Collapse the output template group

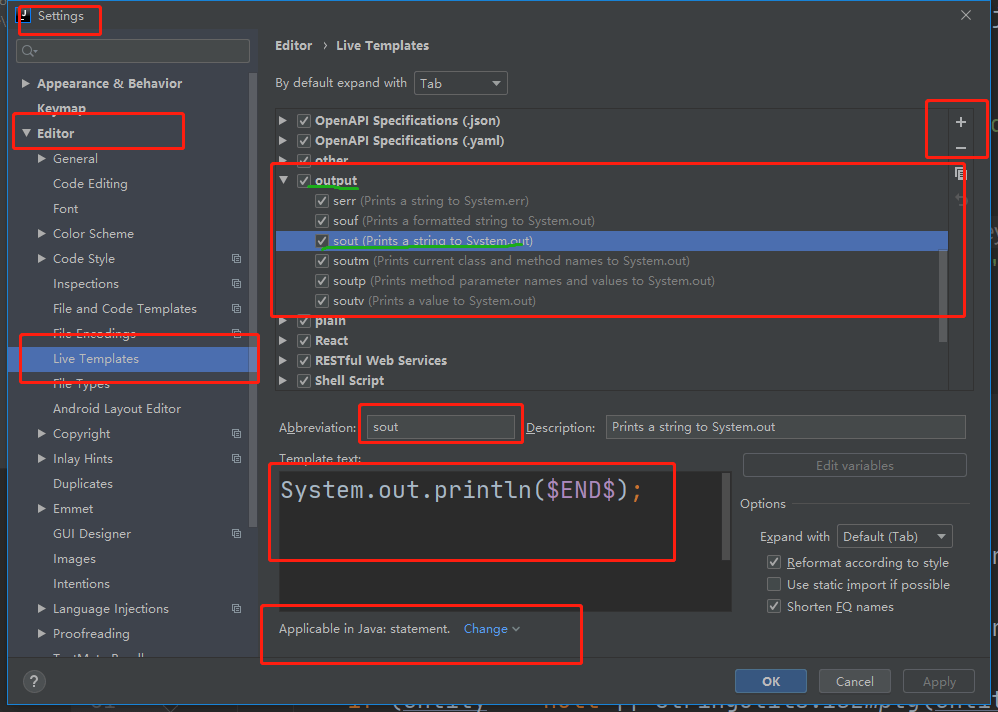coord(284,181)
